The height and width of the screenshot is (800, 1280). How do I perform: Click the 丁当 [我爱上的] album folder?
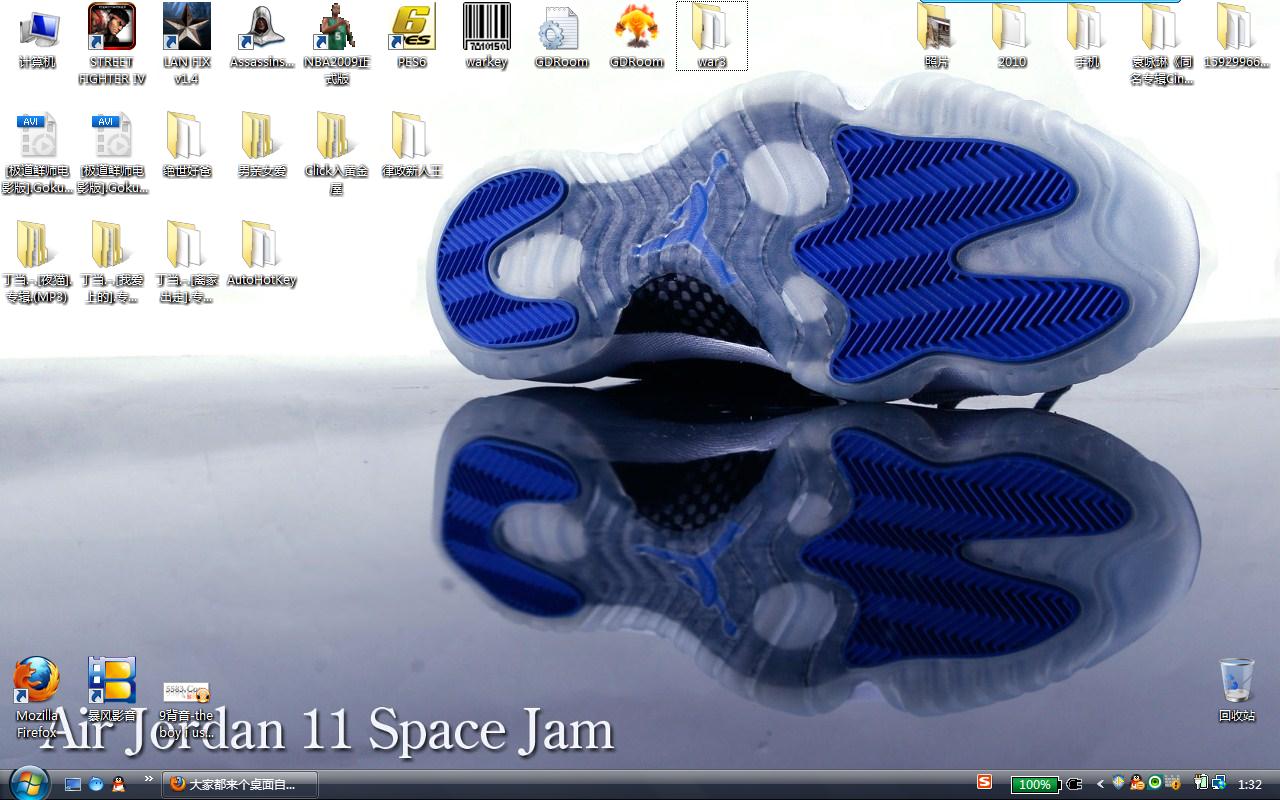point(112,262)
